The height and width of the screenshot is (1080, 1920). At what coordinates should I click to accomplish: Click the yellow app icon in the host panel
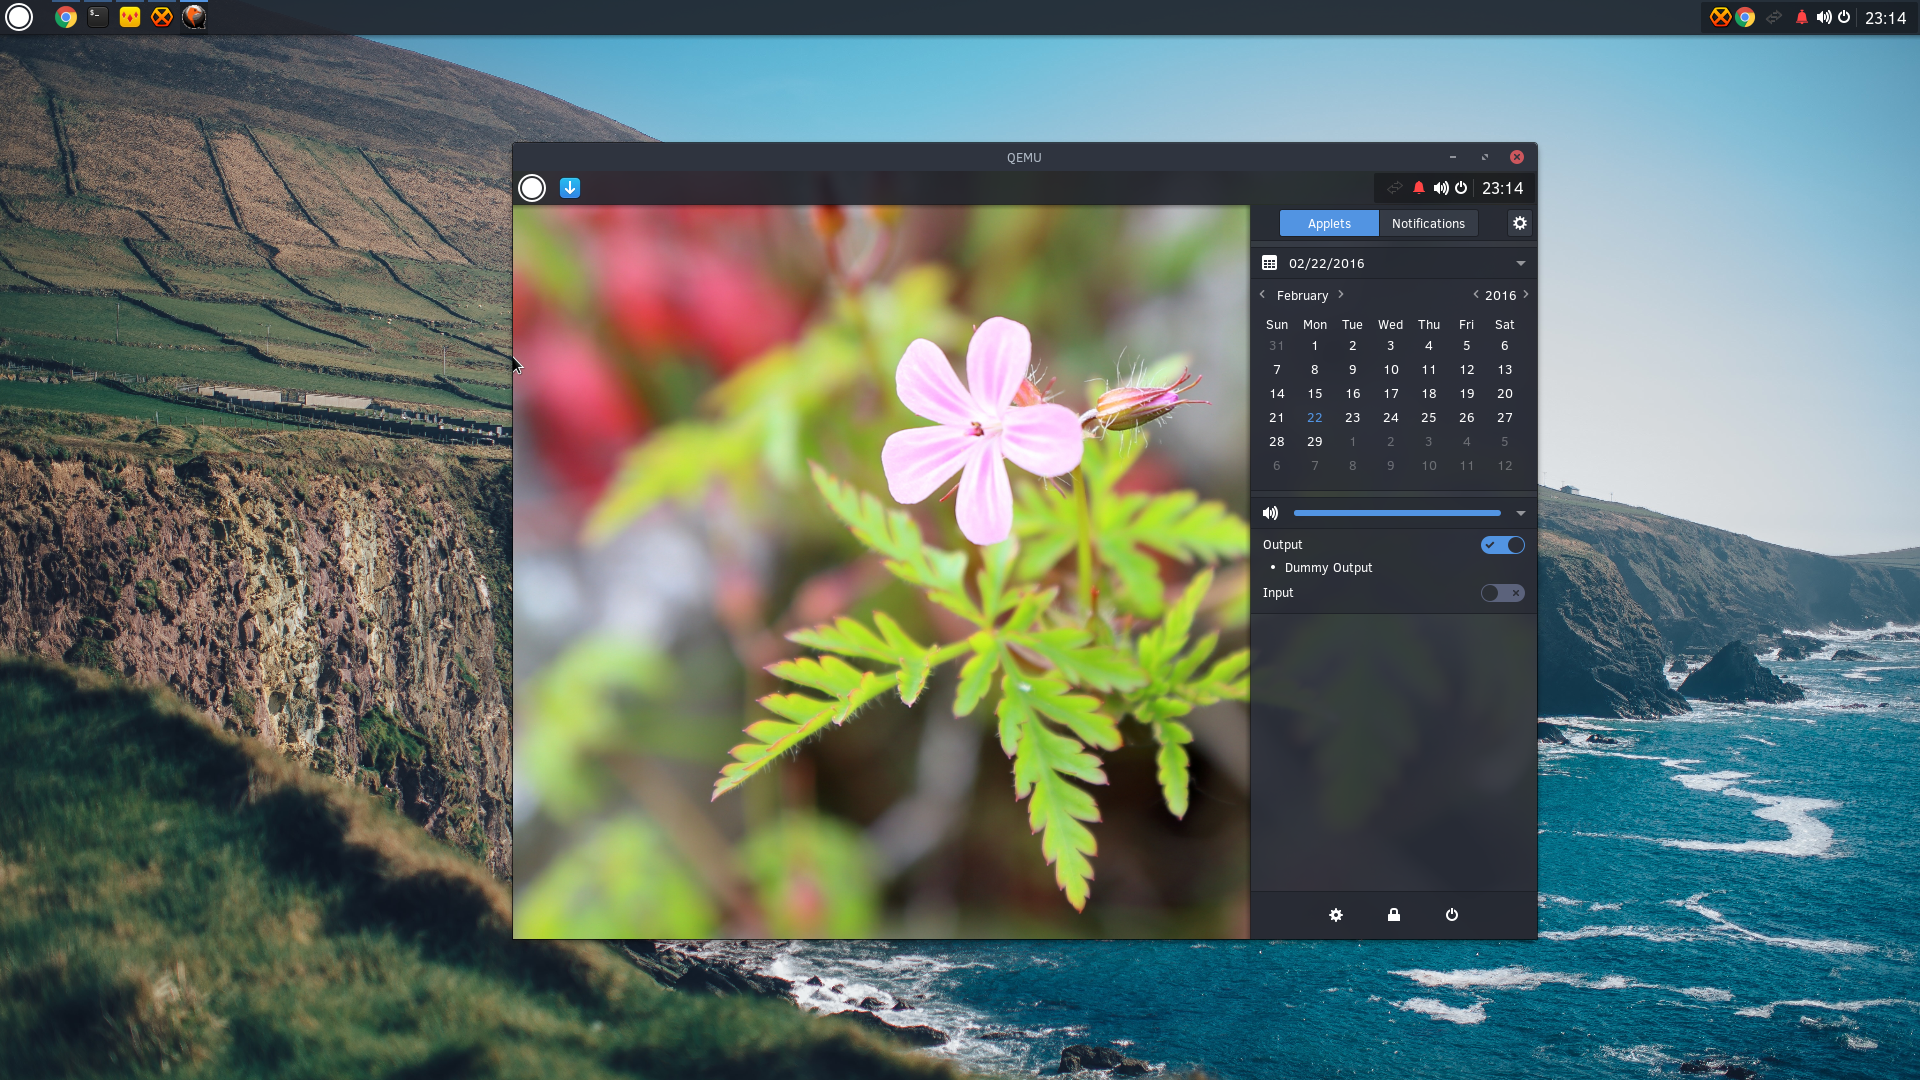click(x=130, y=17)
